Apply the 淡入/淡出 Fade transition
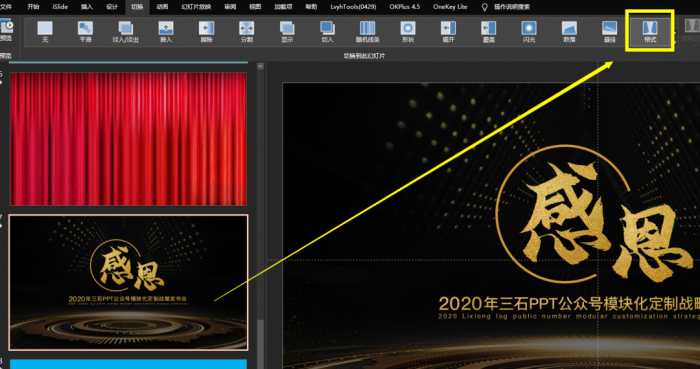 (x=125, y=32)
